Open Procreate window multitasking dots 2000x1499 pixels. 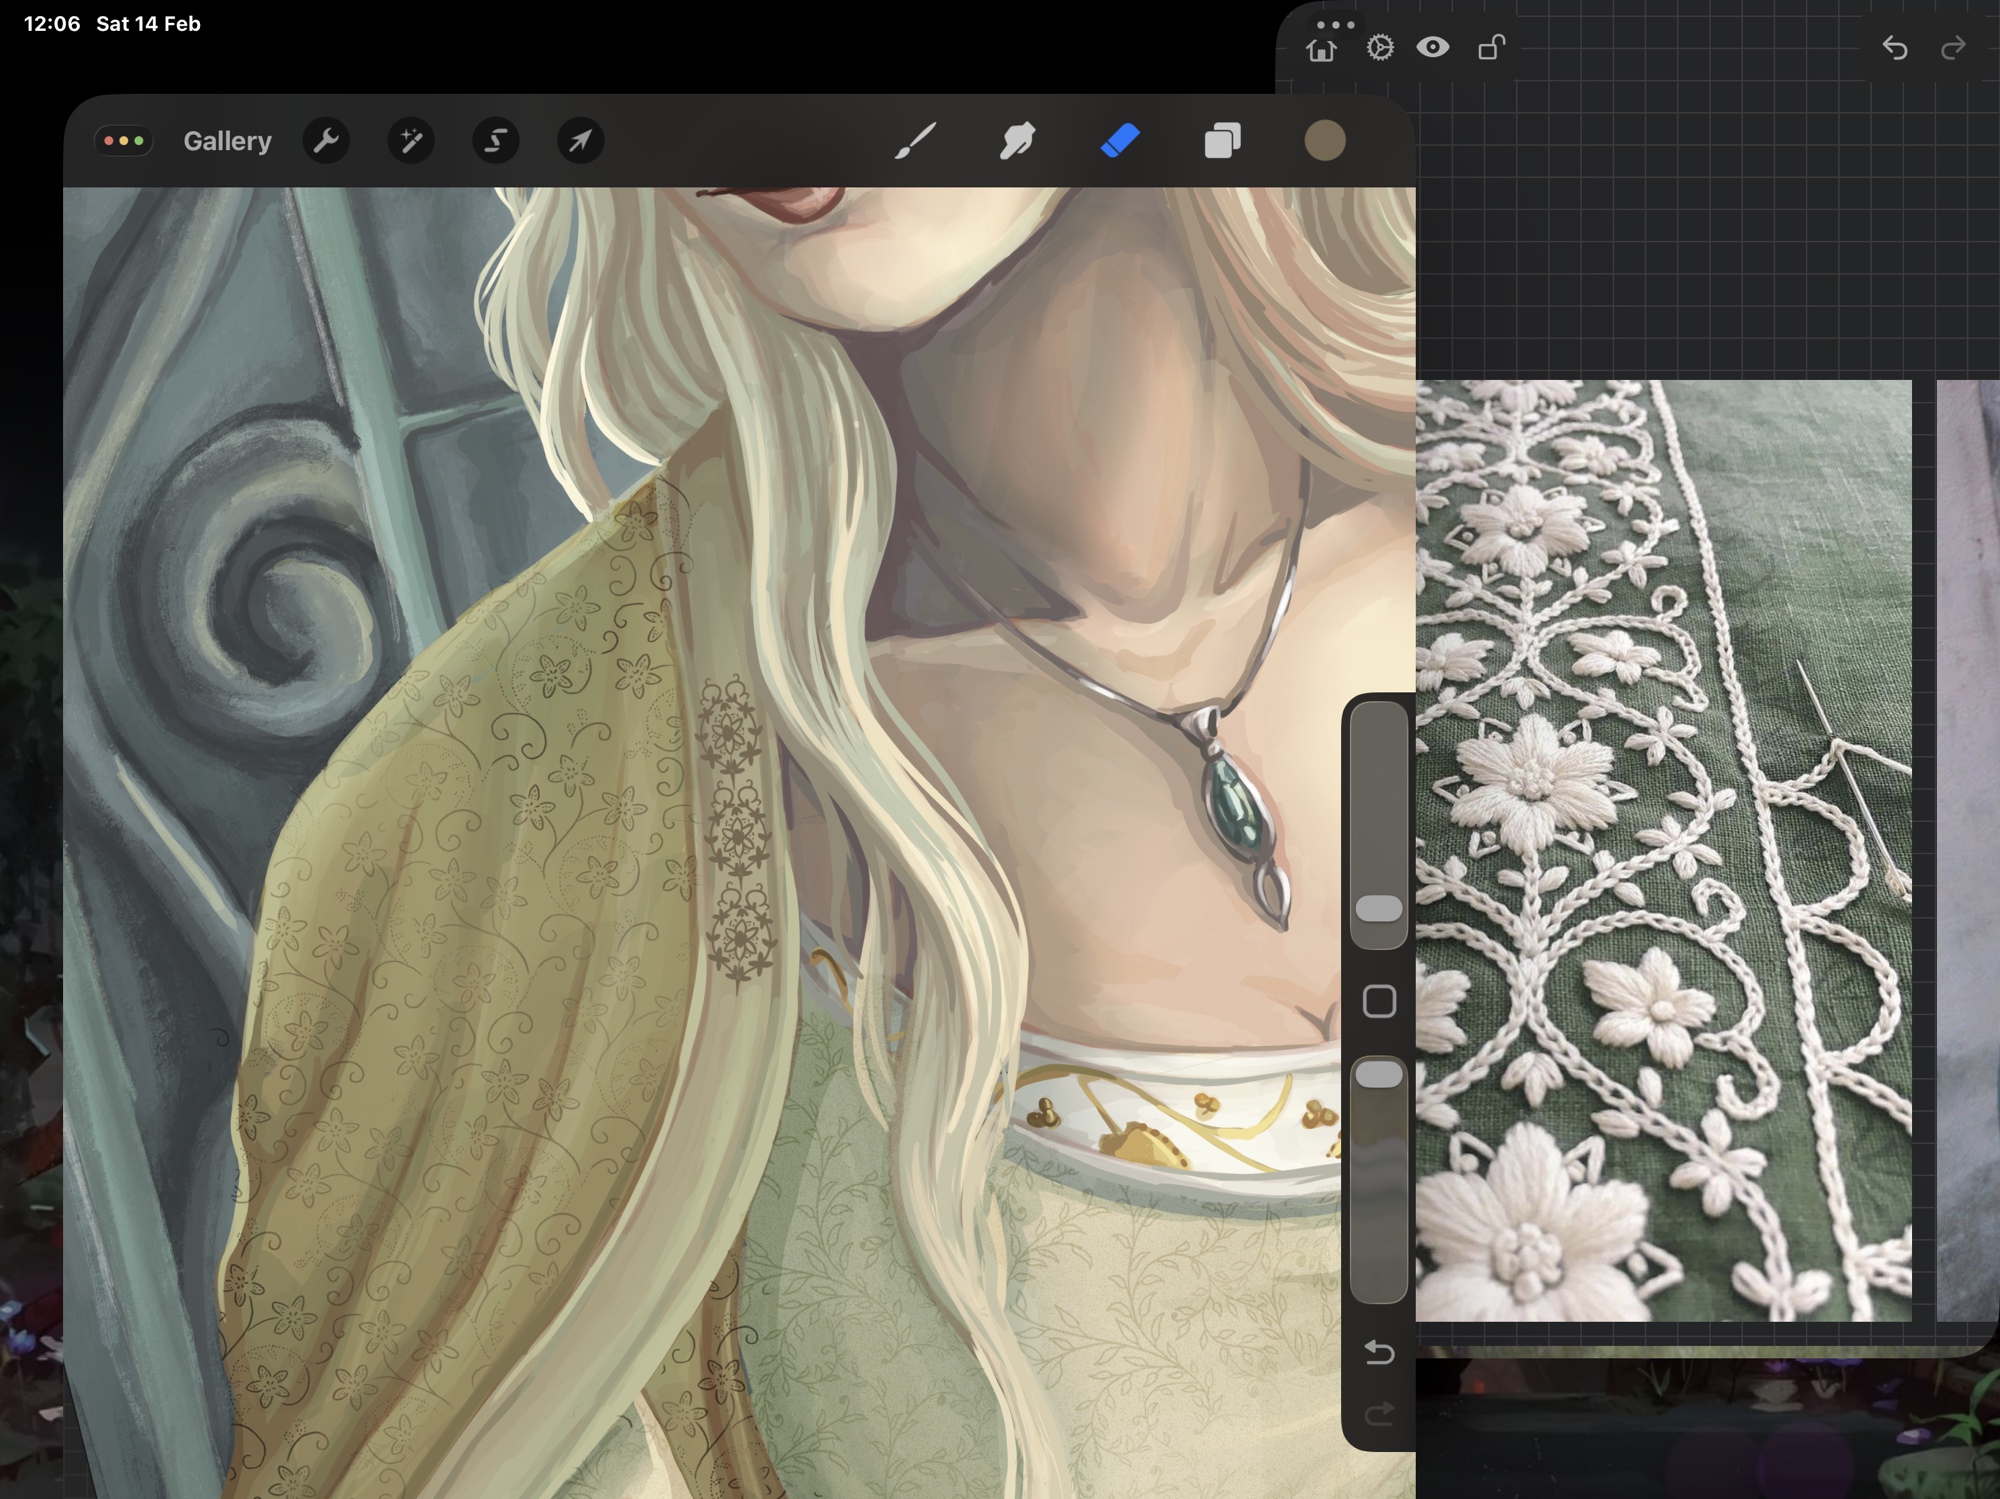pyautogui.click(x=124, y=141)
